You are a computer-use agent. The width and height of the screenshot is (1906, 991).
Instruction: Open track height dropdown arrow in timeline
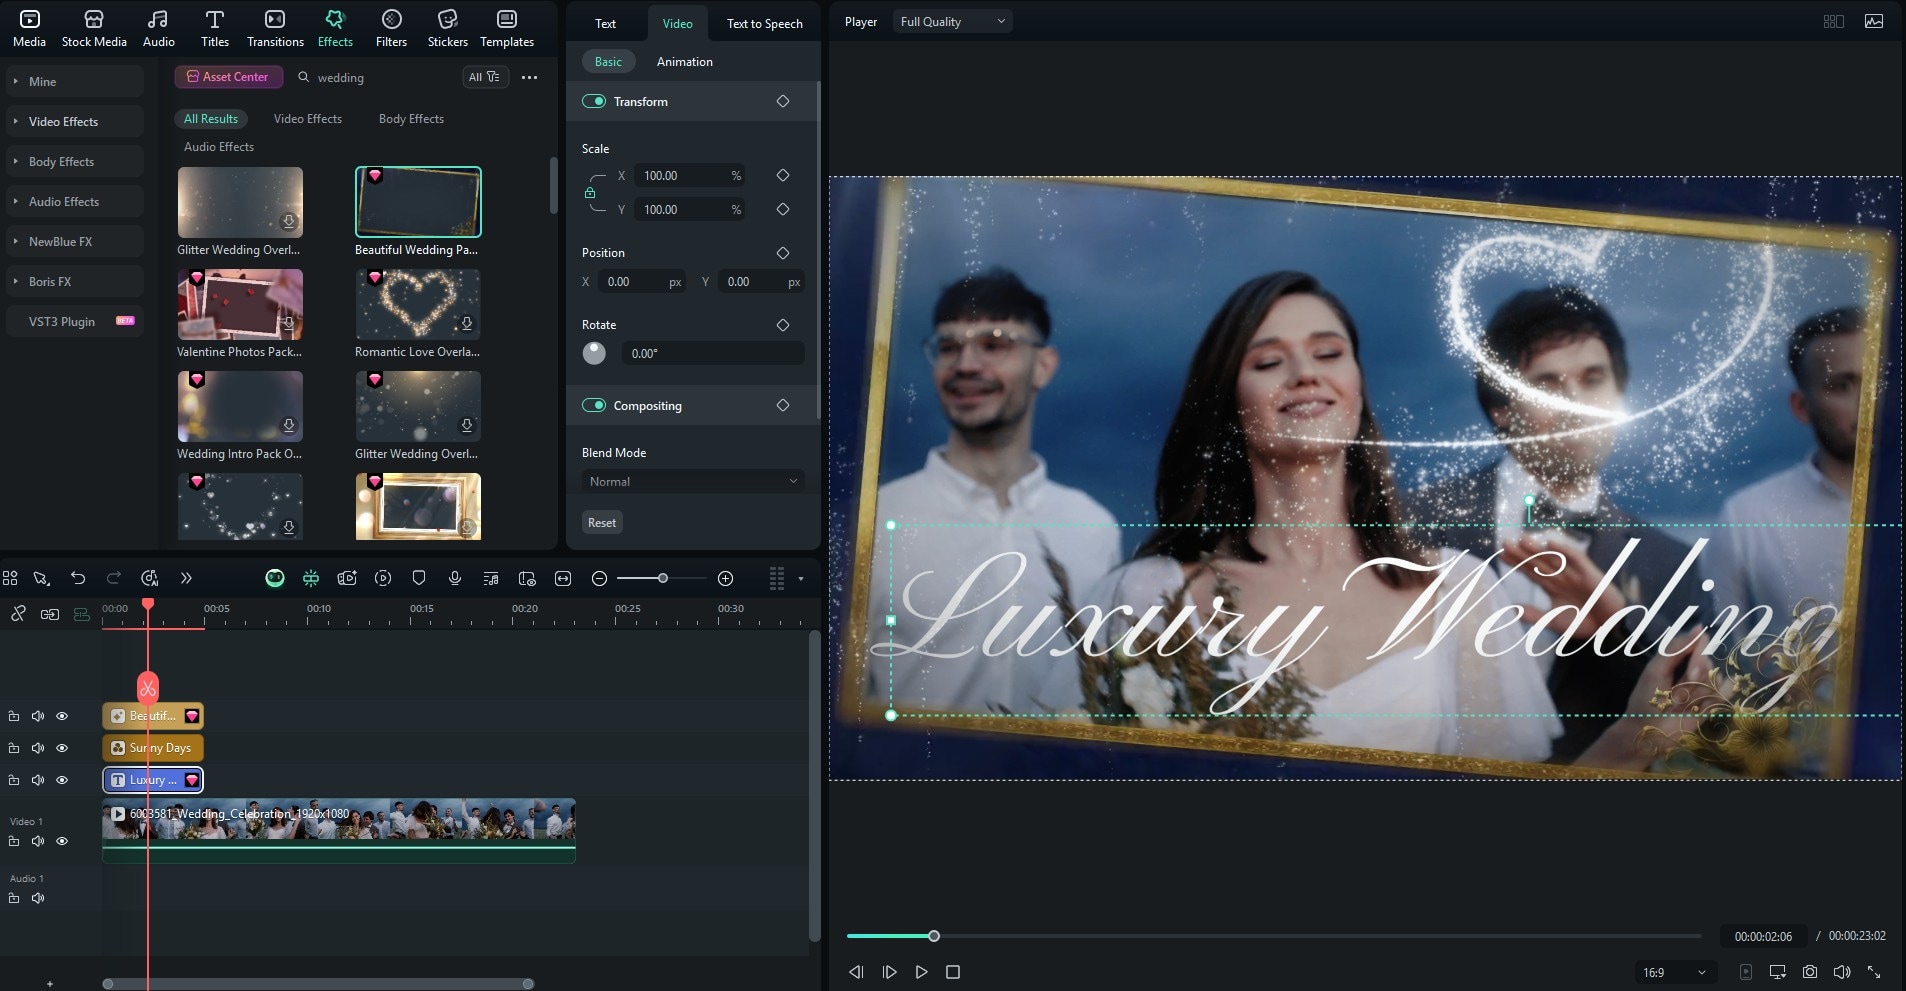800,578
